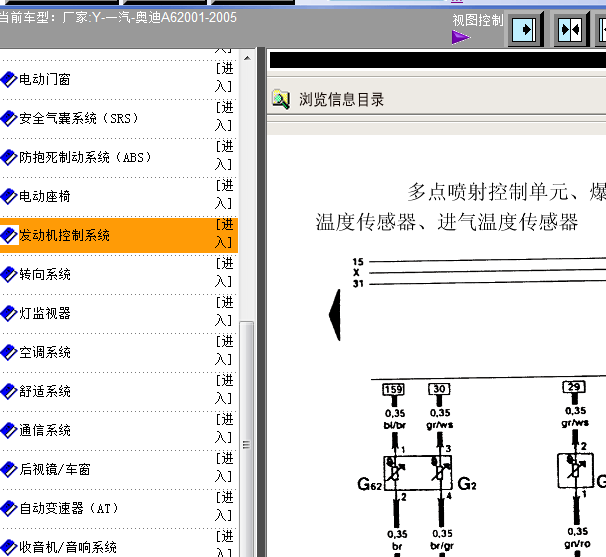The width and height of the screenshot is (606, 557).
Task: Click connector reference 30 on diagram
Action: 439,389
